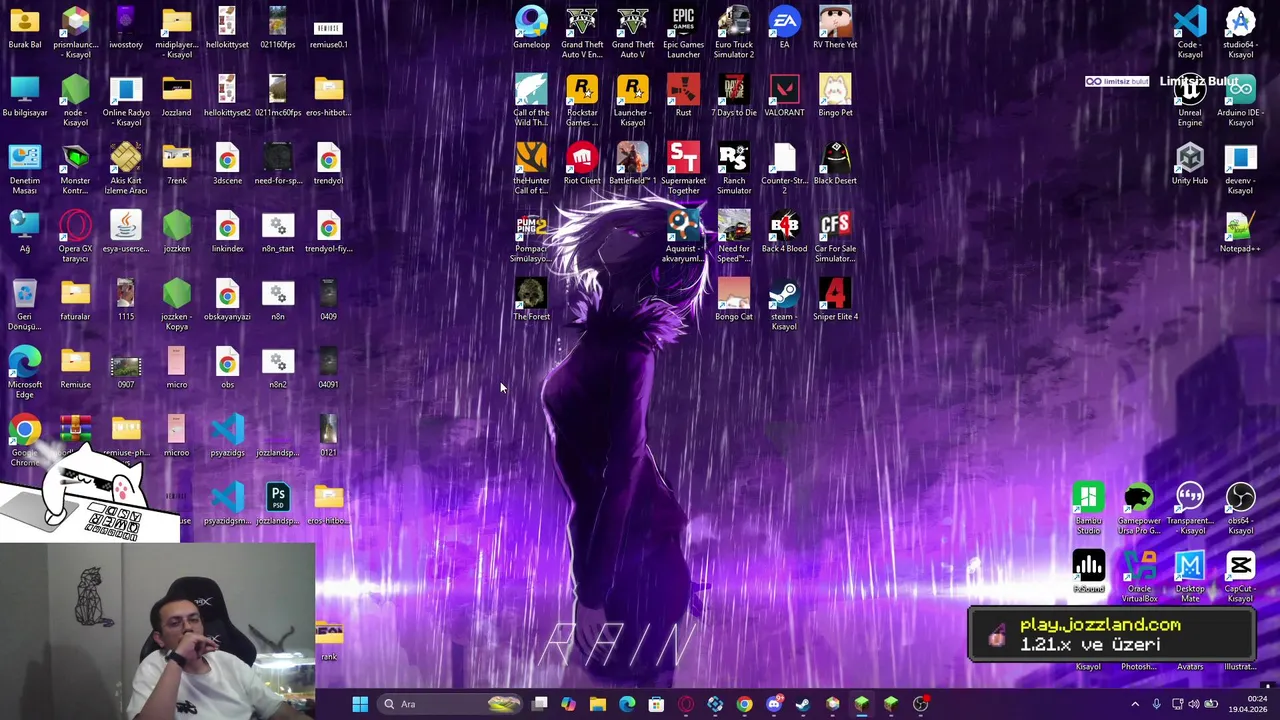Open the Code - Kısayol VS Code icon
This screenshot has width=1280, height=720.
(x=1189, y=32)
